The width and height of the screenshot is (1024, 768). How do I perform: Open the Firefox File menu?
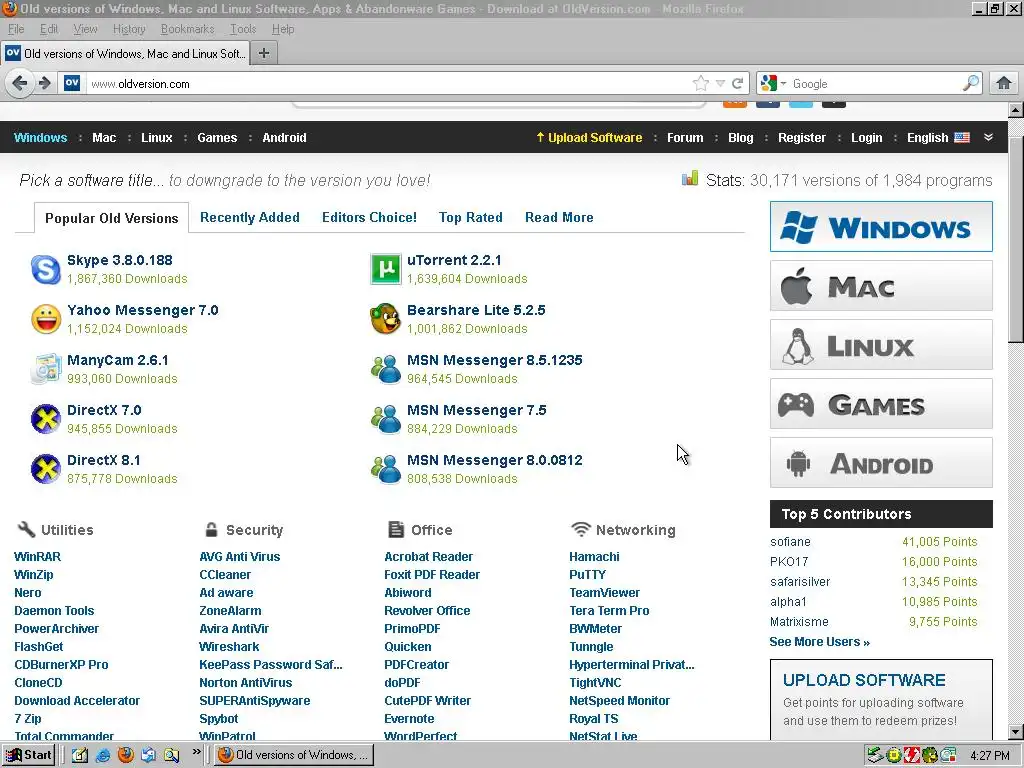[16, 29]
